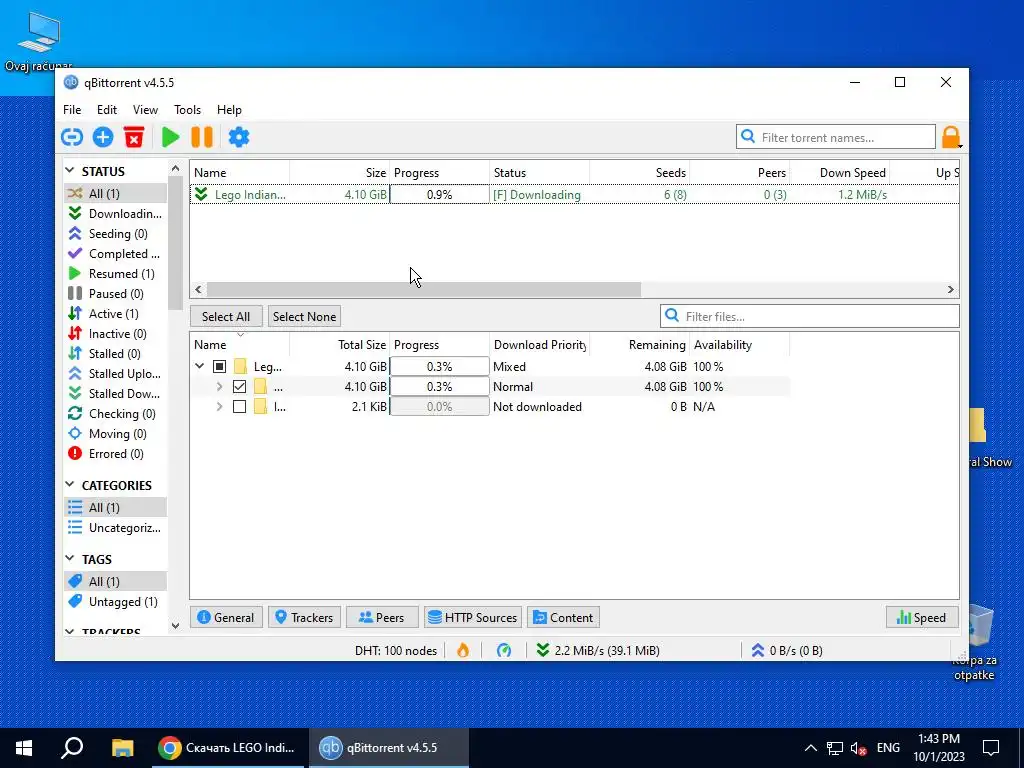
Task: Click the green Resume play icon
Action: click(170, 137)
